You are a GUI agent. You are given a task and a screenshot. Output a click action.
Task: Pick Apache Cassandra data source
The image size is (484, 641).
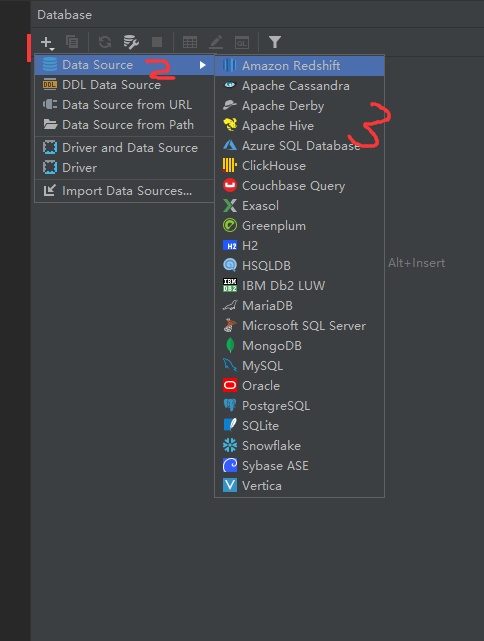pos(299,86)
